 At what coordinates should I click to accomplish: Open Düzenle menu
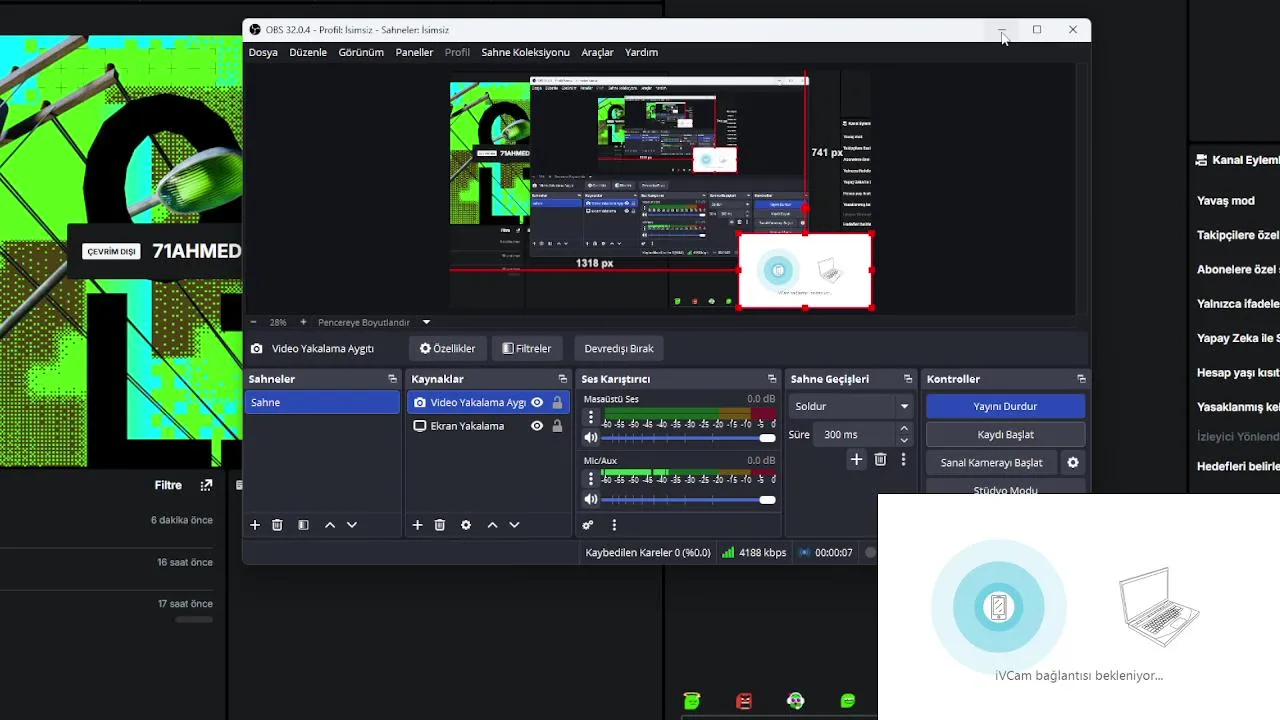(x=308, y=52)
